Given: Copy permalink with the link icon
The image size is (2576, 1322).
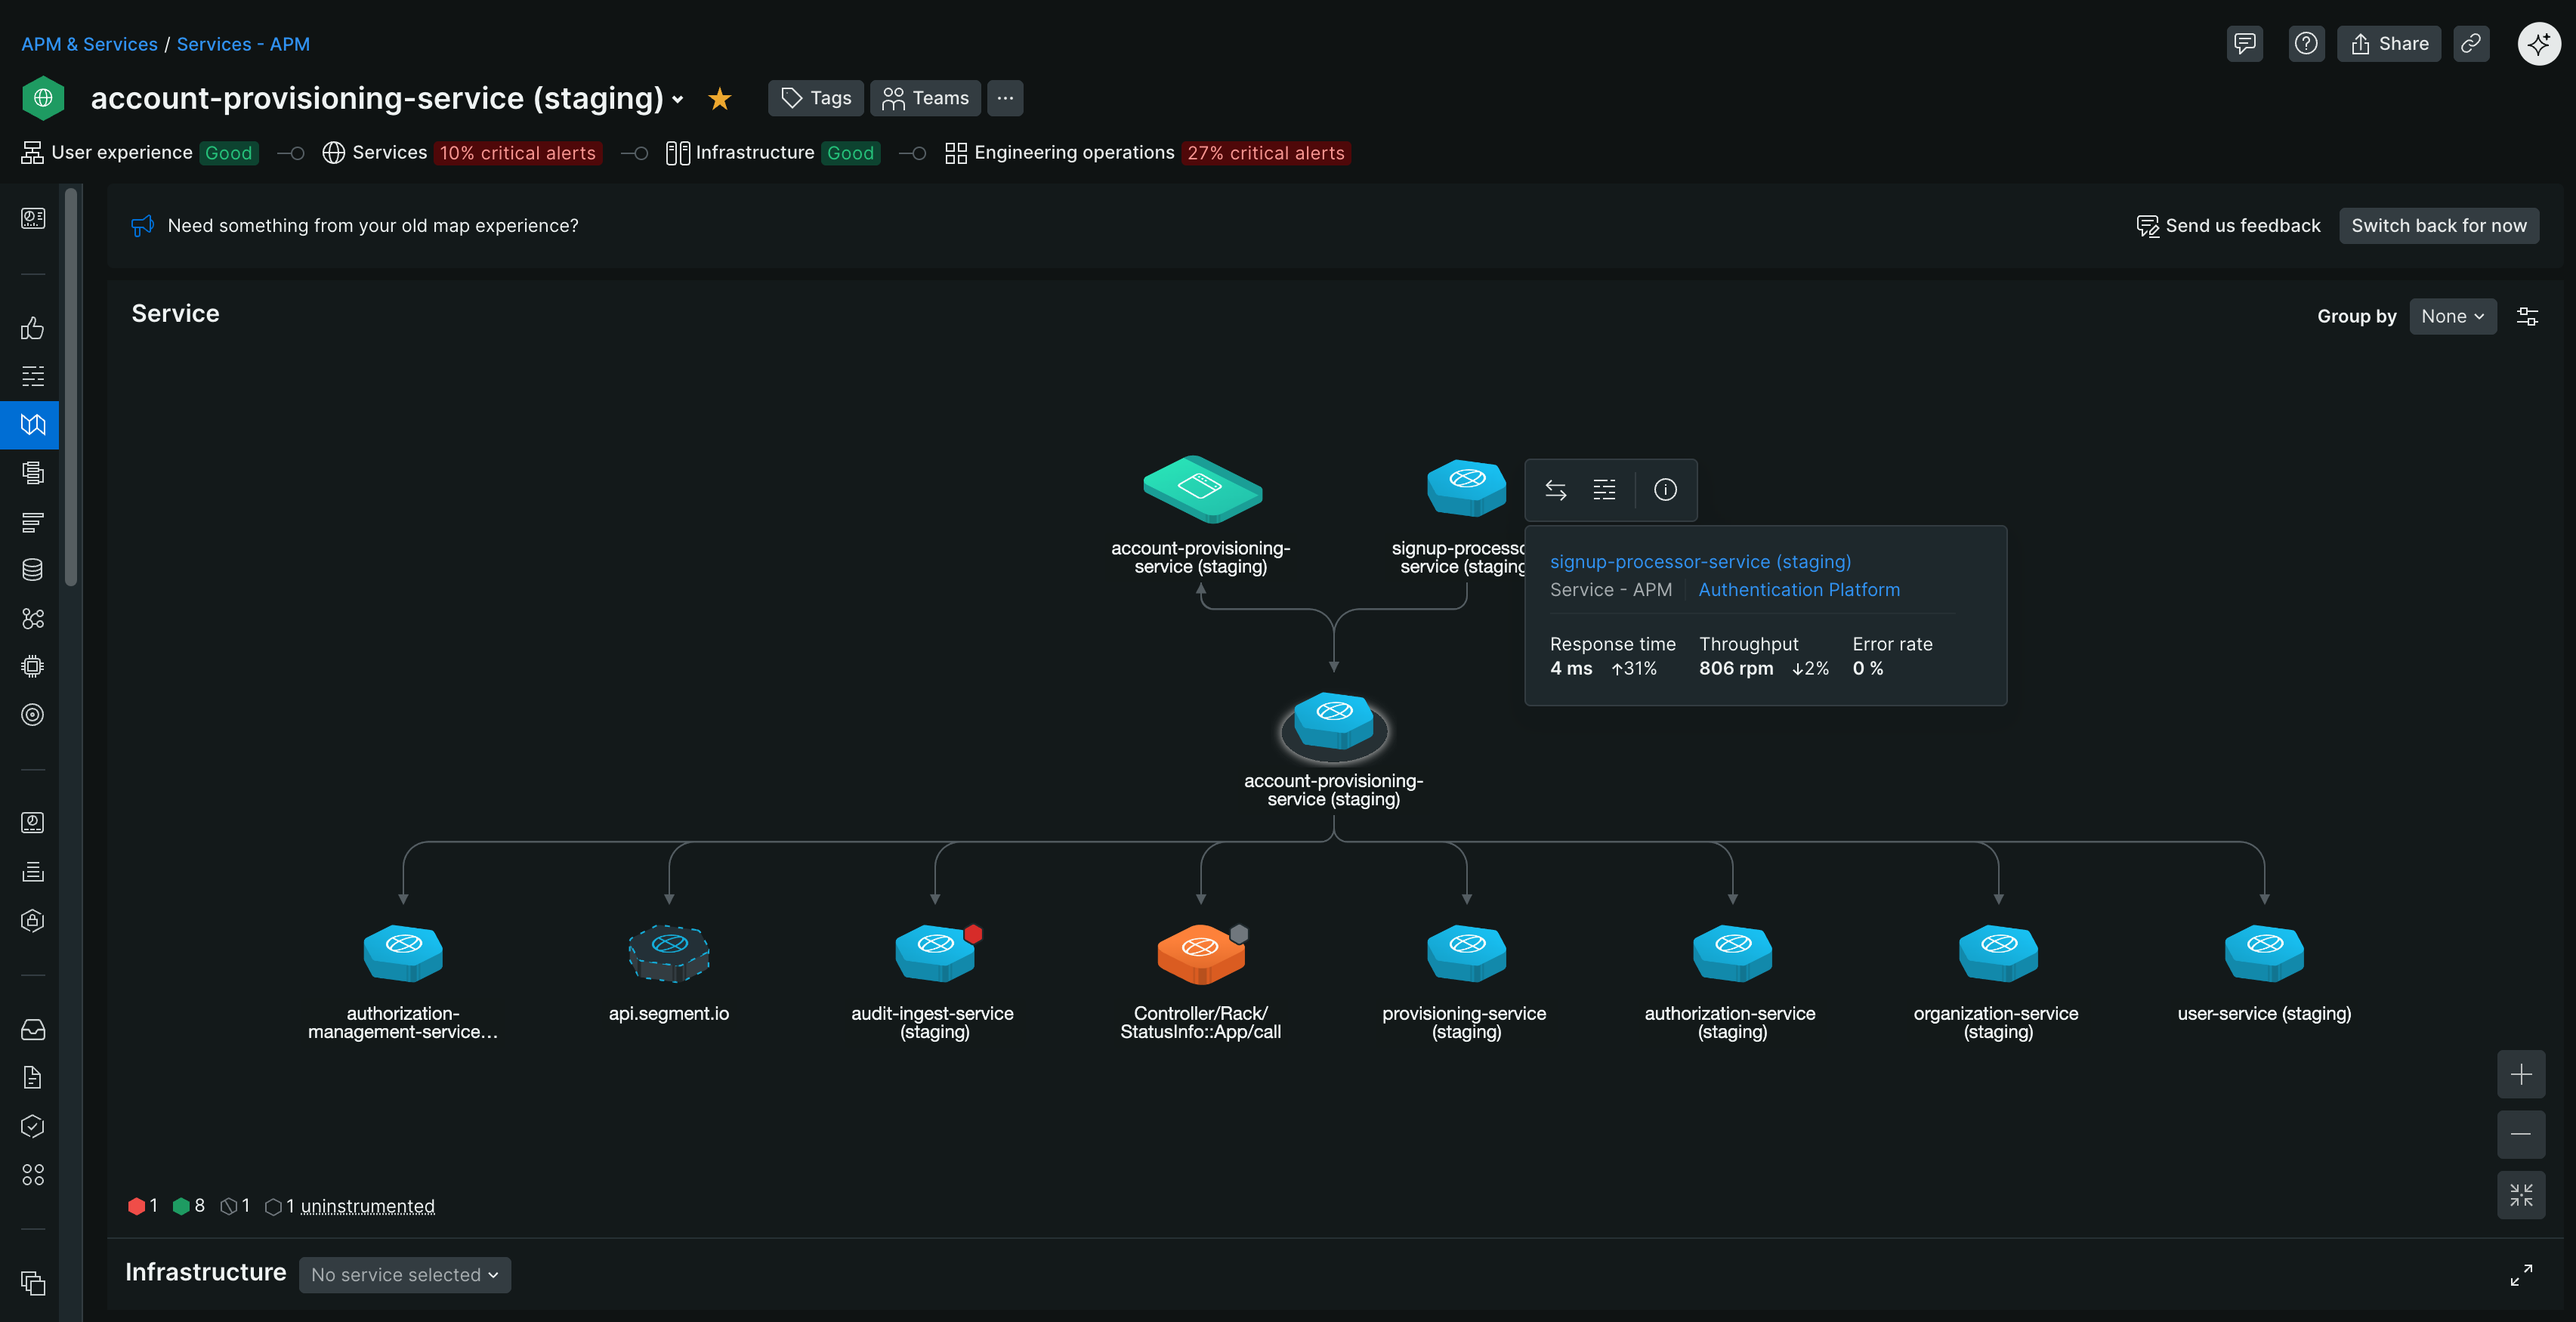Looking at the screenshot, I should 2471,44.
